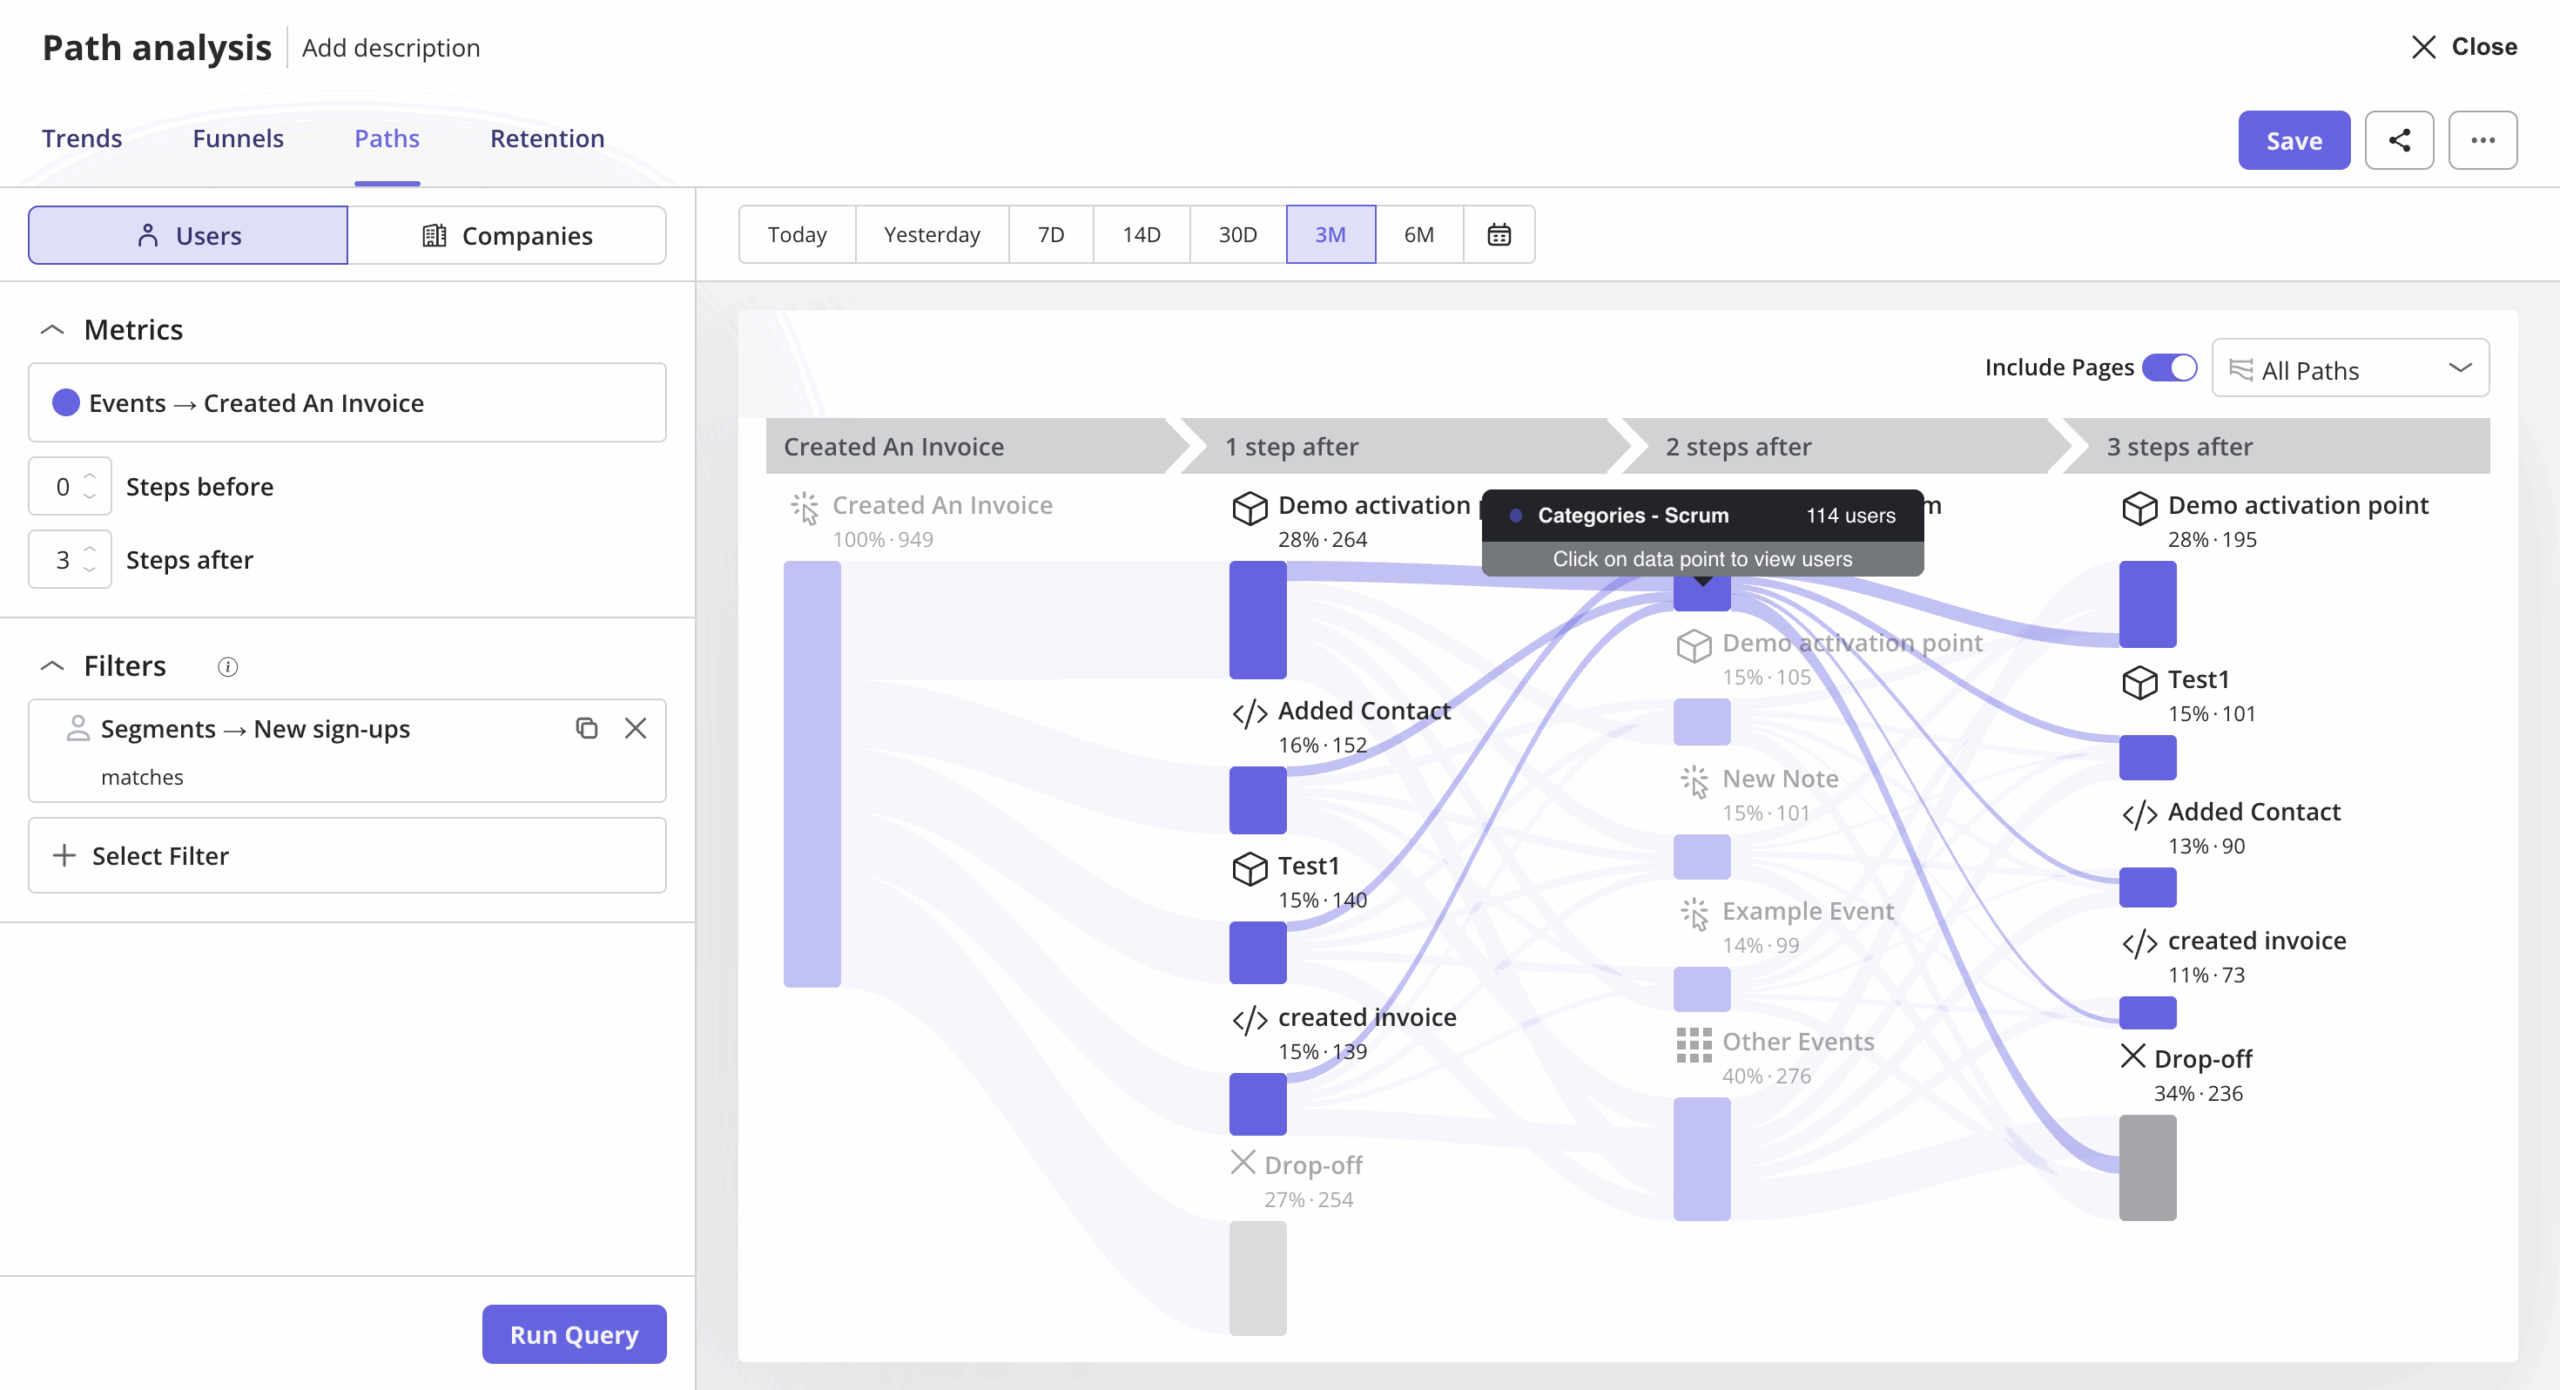Click the calendar icon for custom date range
This screenshot has height=1390, width=2560.
1499,234
